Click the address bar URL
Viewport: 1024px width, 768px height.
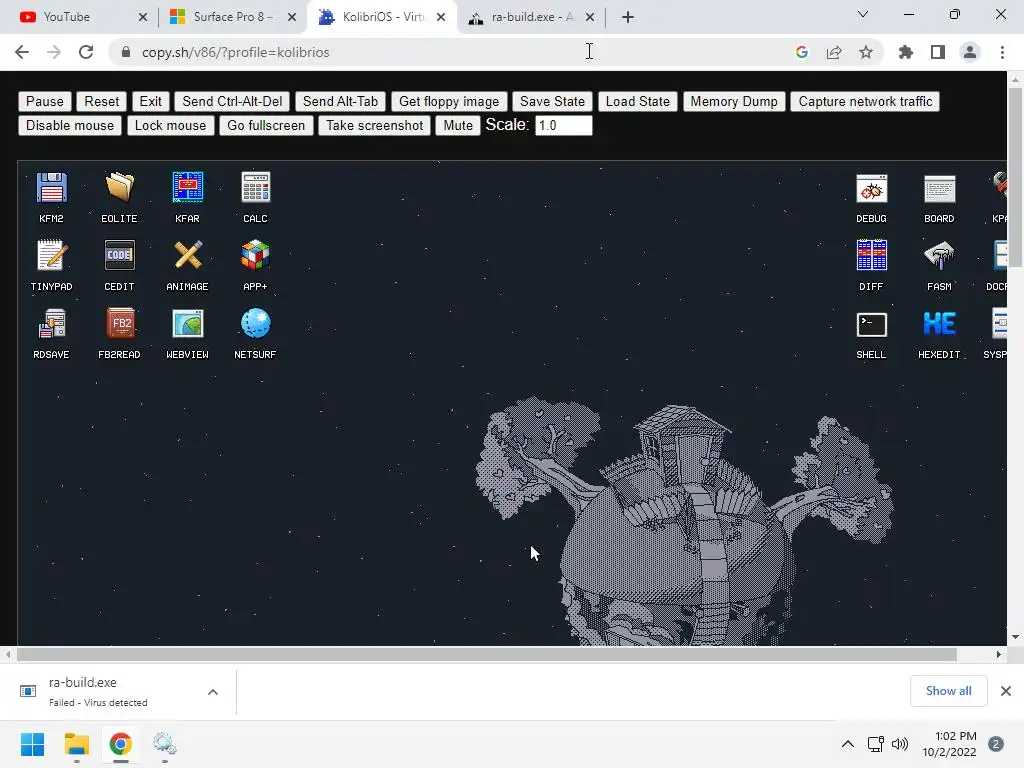coord(235,52)
